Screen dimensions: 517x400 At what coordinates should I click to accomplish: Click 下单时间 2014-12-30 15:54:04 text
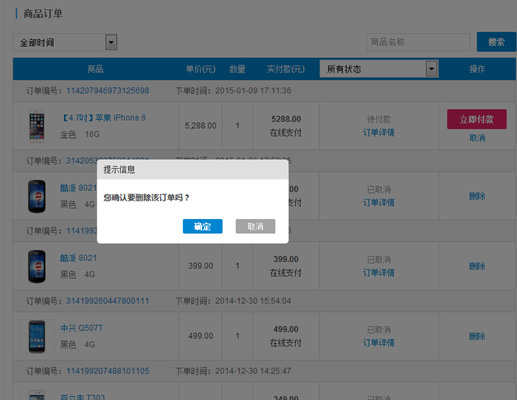[233, 301]
